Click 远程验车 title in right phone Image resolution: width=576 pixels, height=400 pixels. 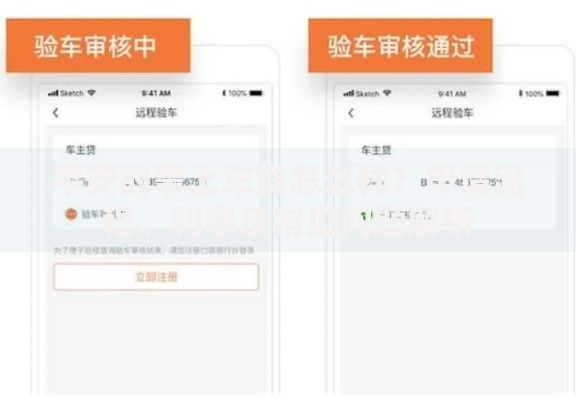[x=452, y=113]
